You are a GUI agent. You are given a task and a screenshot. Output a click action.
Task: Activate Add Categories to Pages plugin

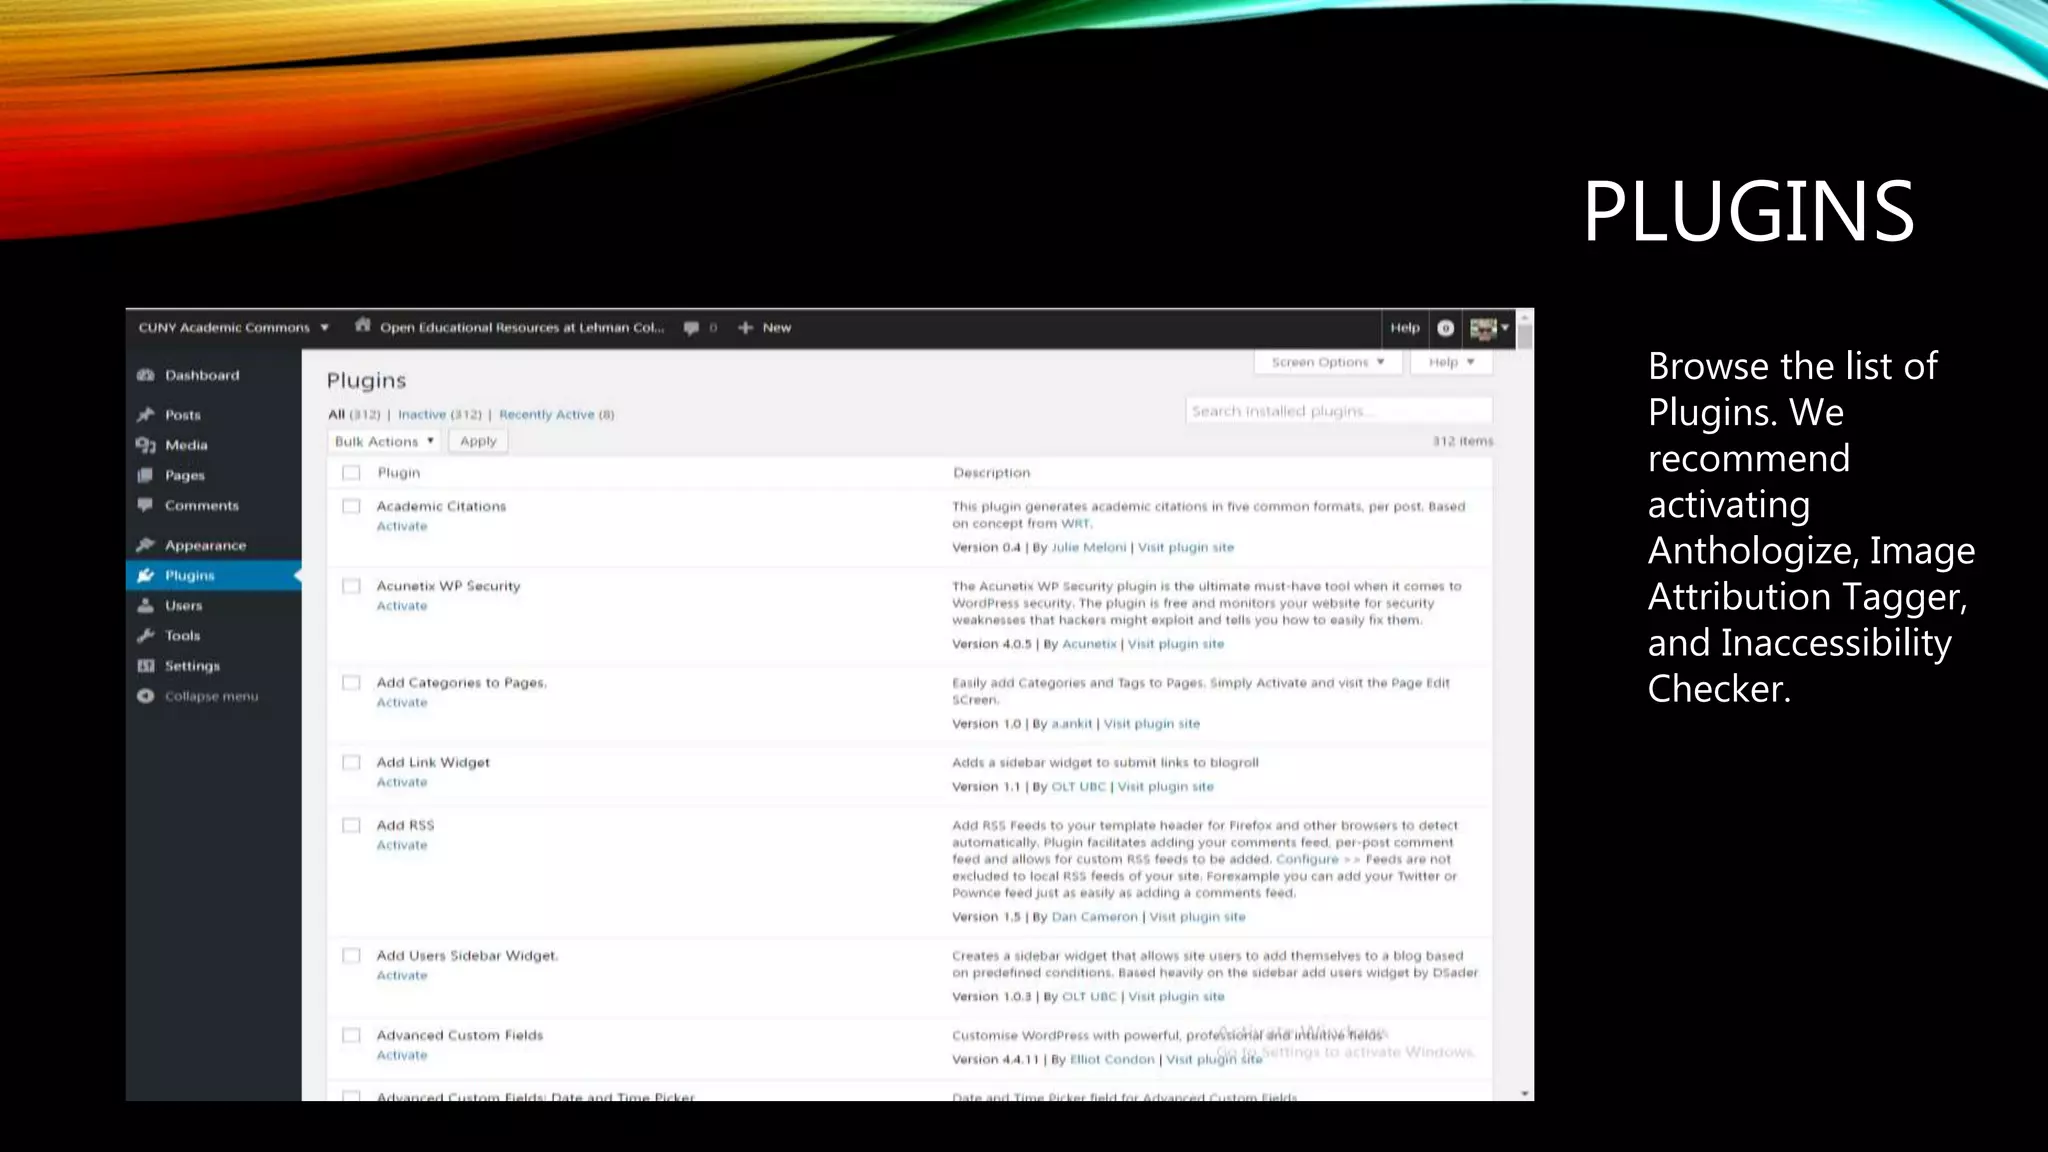click(402, 702)
